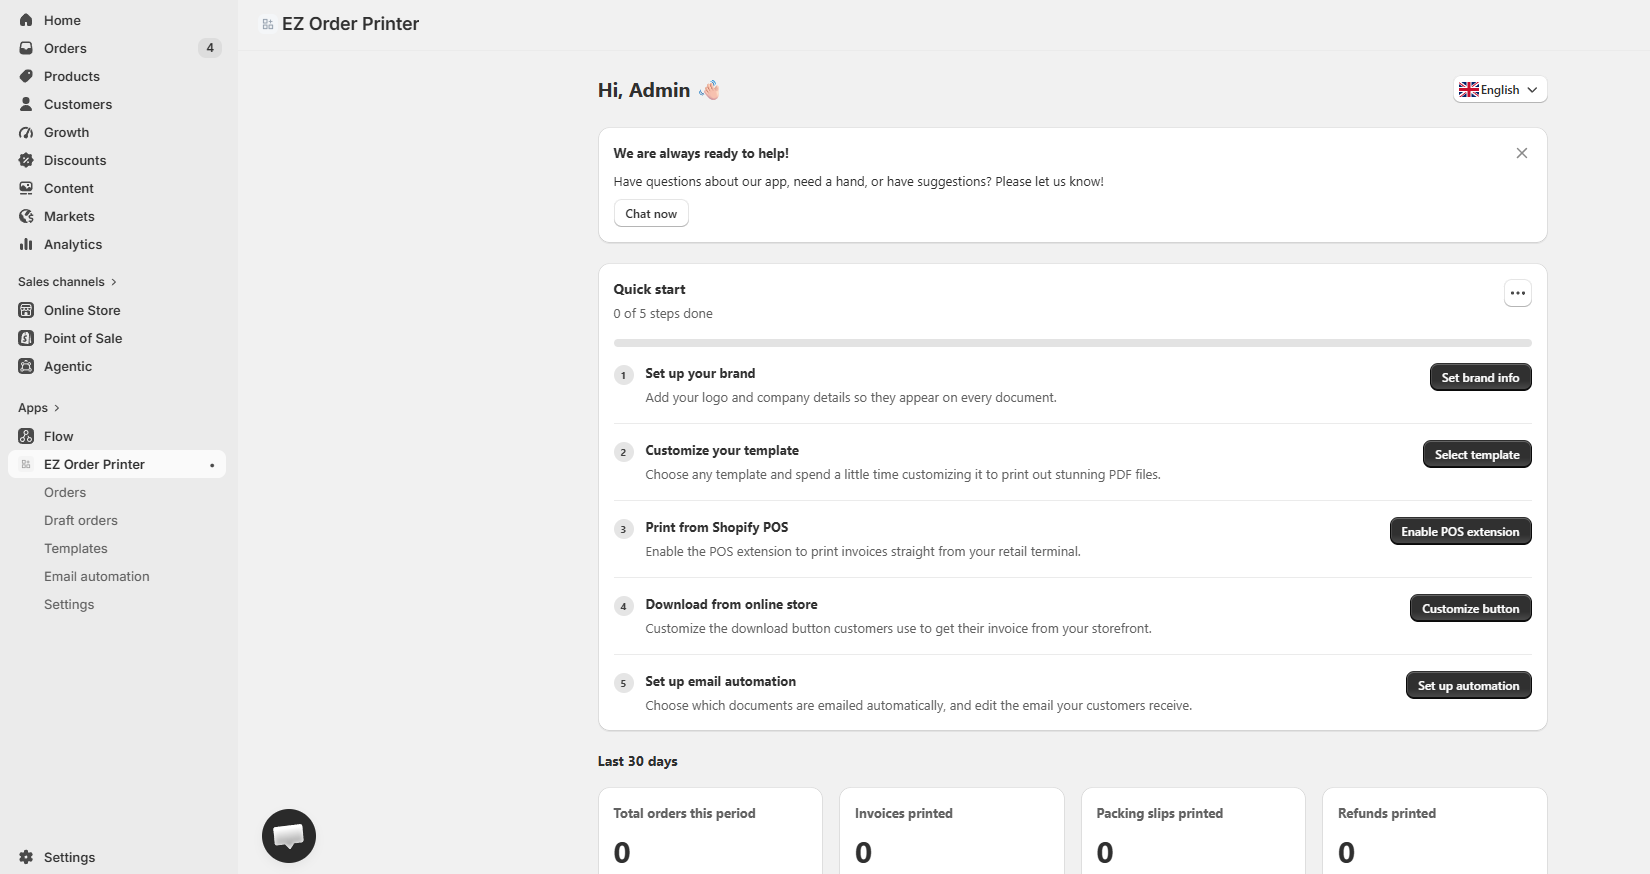Click the Content icon in sidebar

(26, 188)
